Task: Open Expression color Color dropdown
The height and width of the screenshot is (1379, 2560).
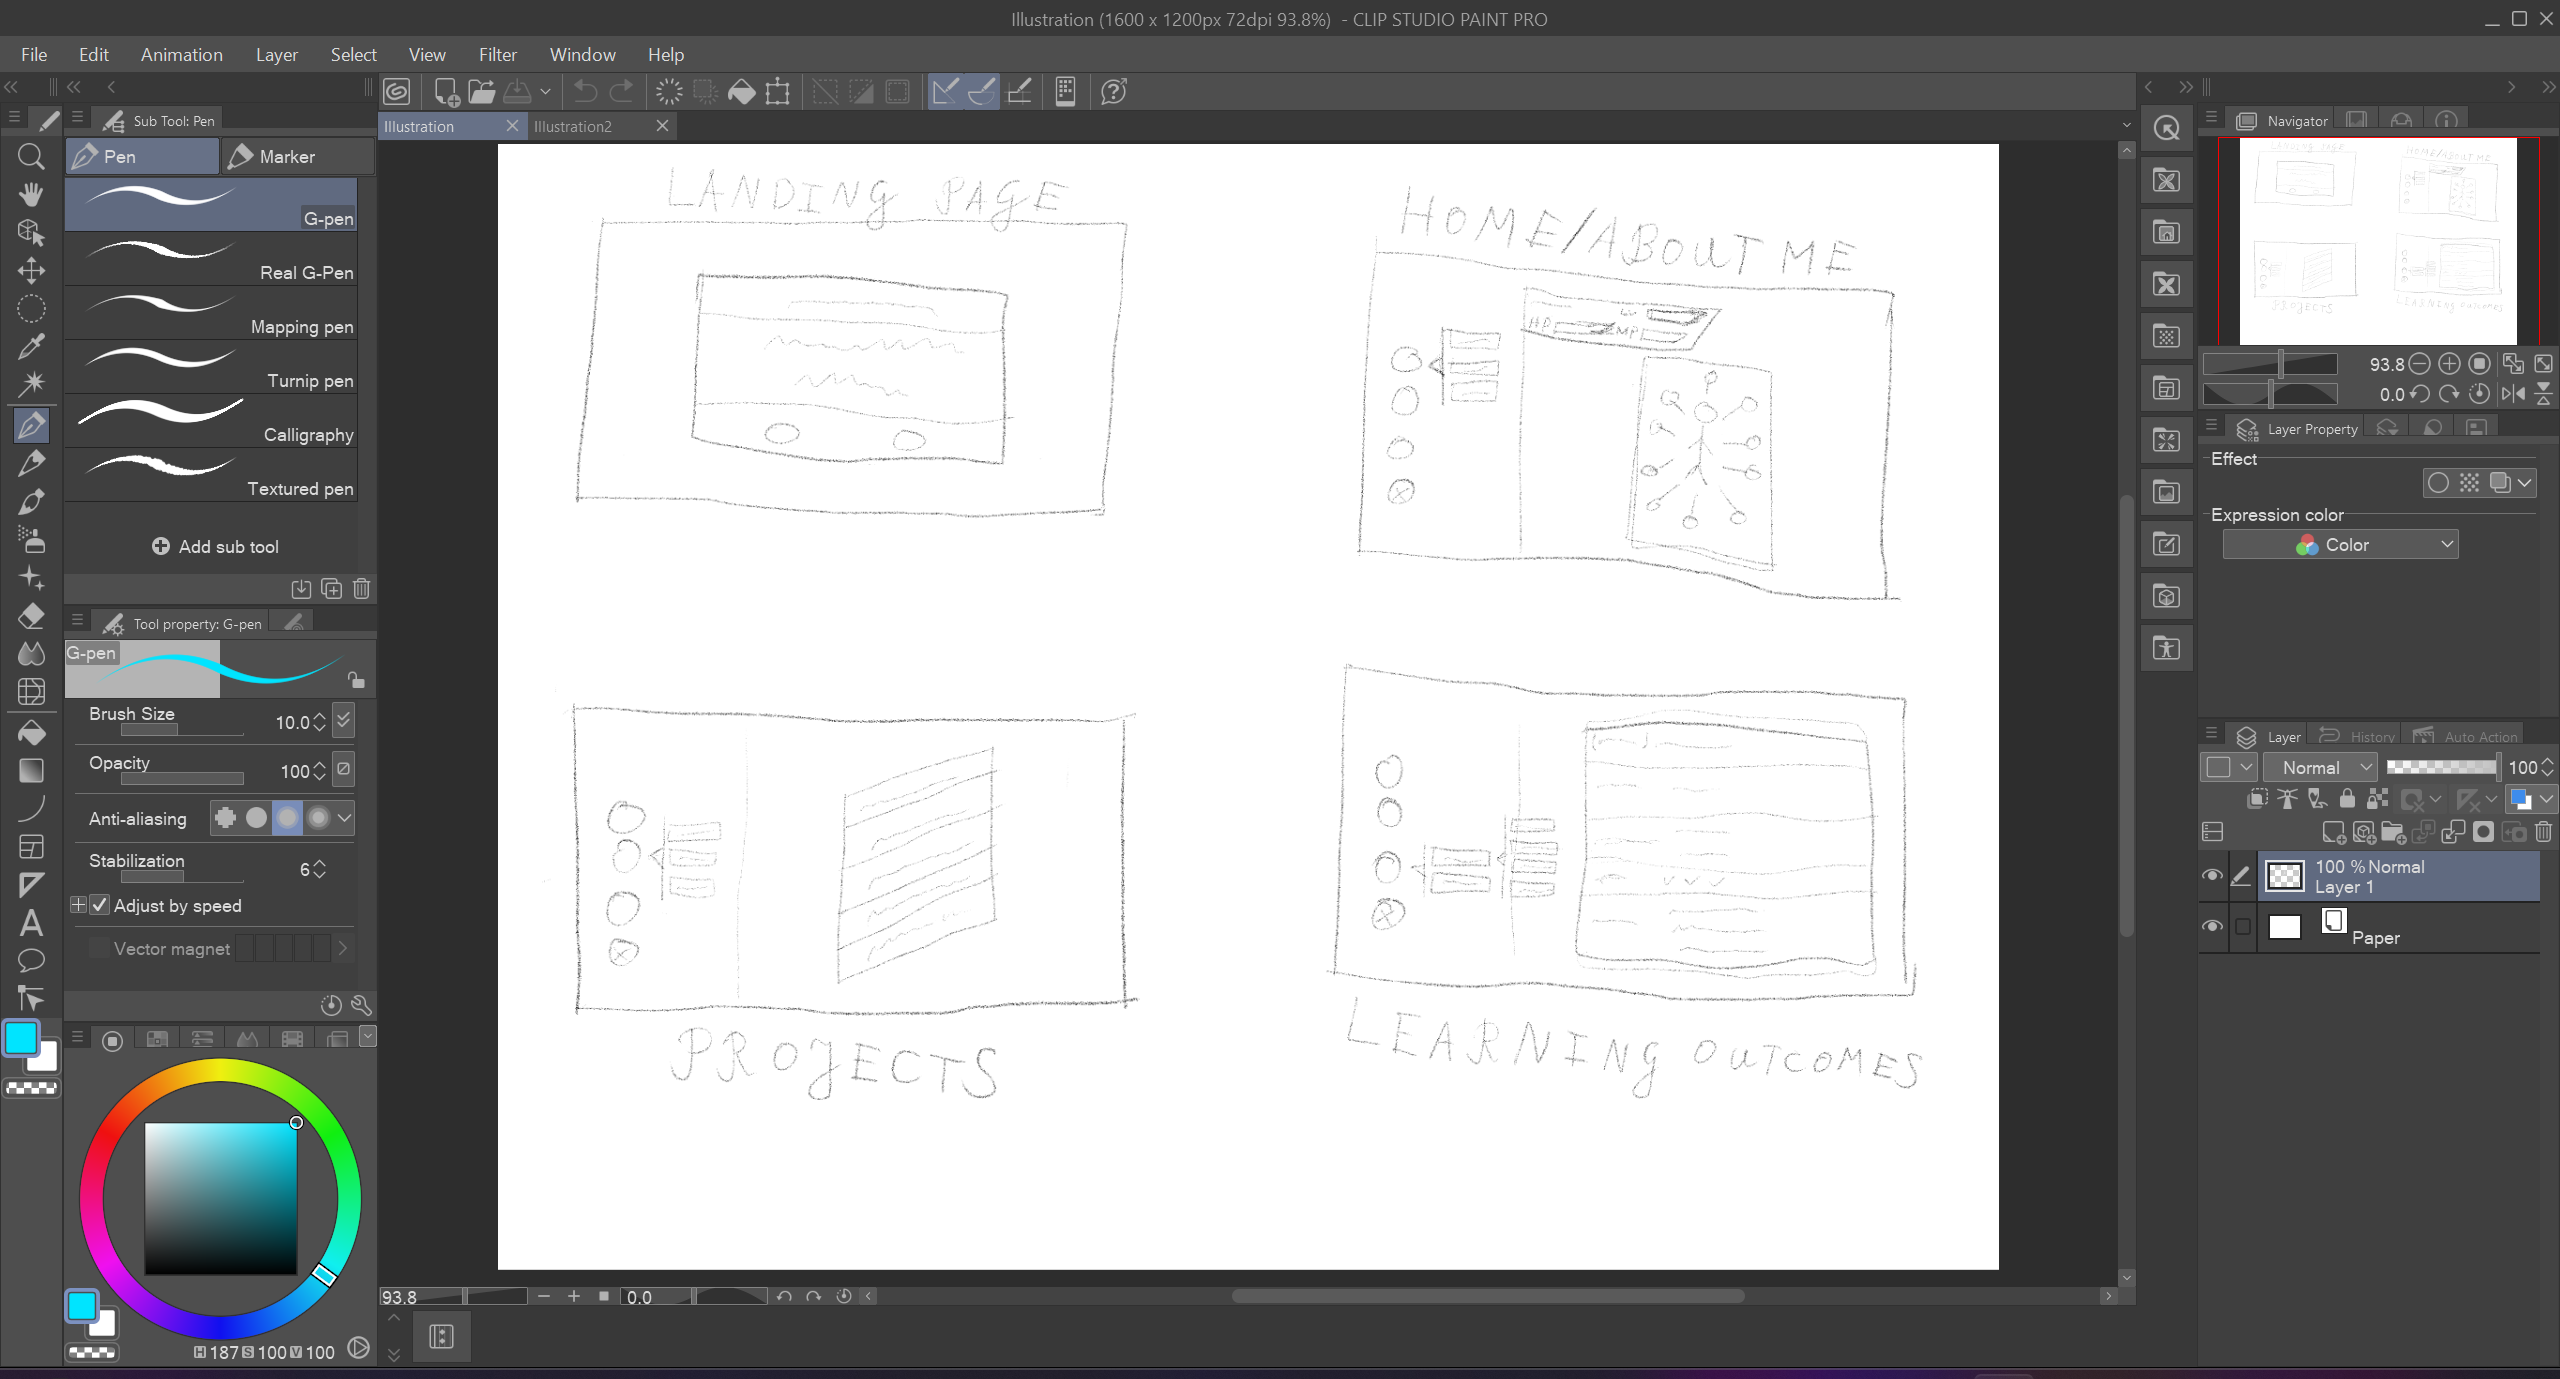Action: [2340, 545]
